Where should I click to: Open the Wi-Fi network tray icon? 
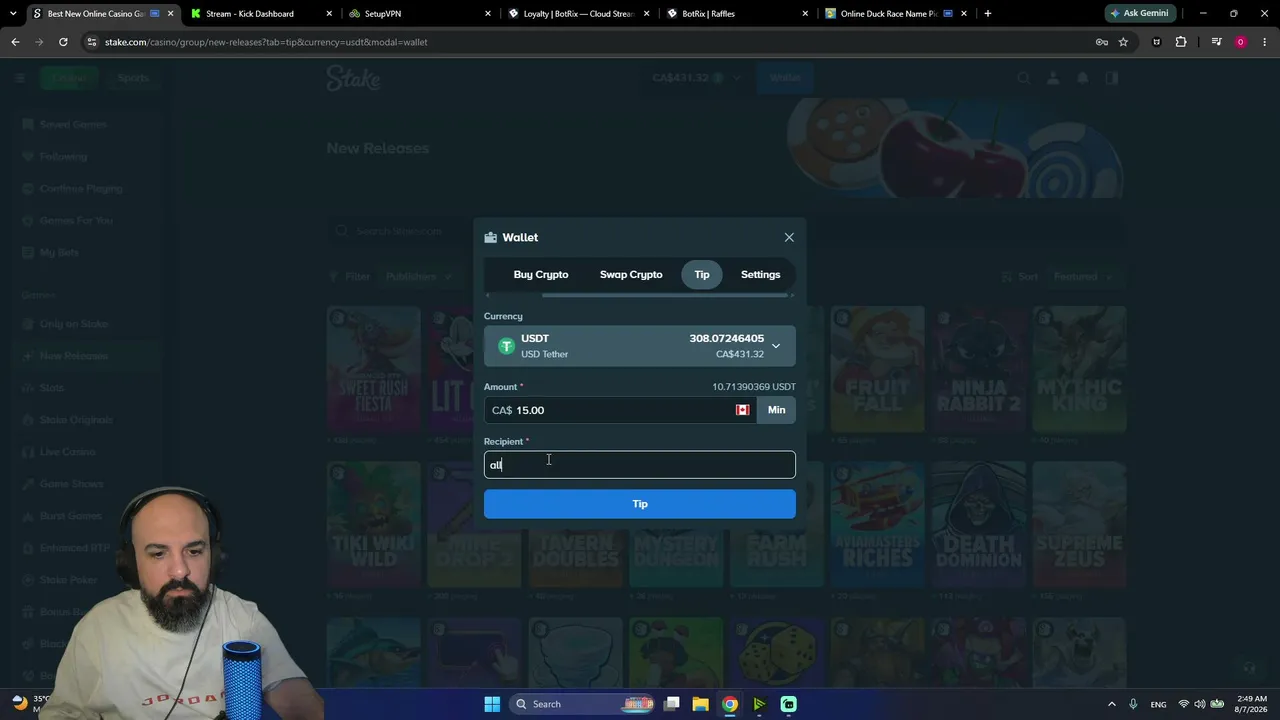pos(1184,704)
